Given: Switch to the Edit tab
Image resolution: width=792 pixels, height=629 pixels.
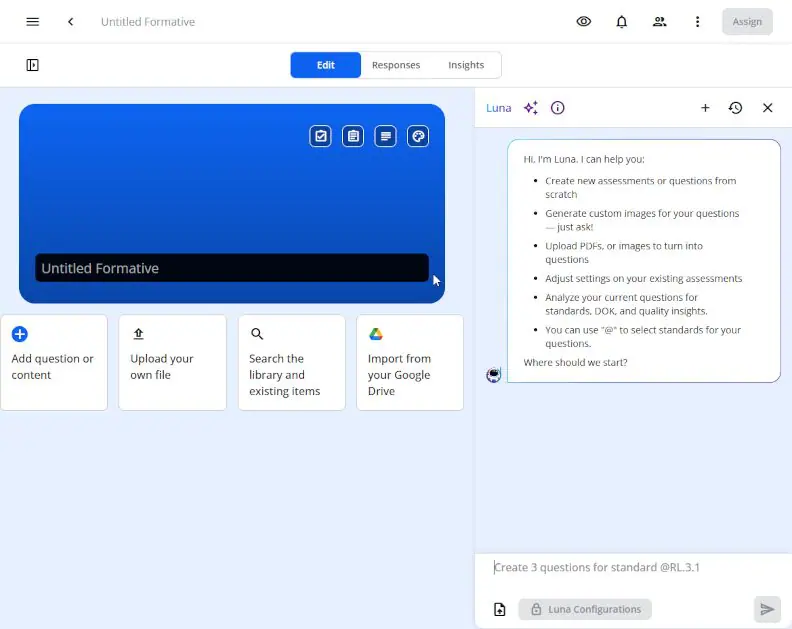Looking at the screenshot, I should click(325, 65).
